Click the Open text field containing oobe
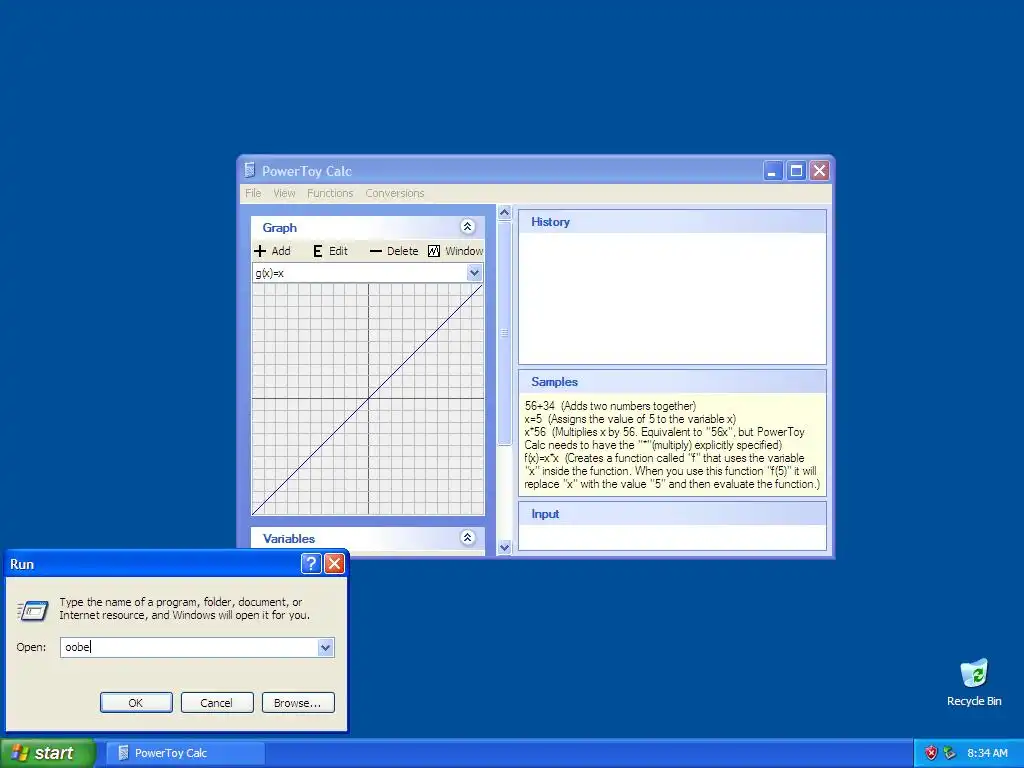 pyautogui.click(x=189, y=647)
